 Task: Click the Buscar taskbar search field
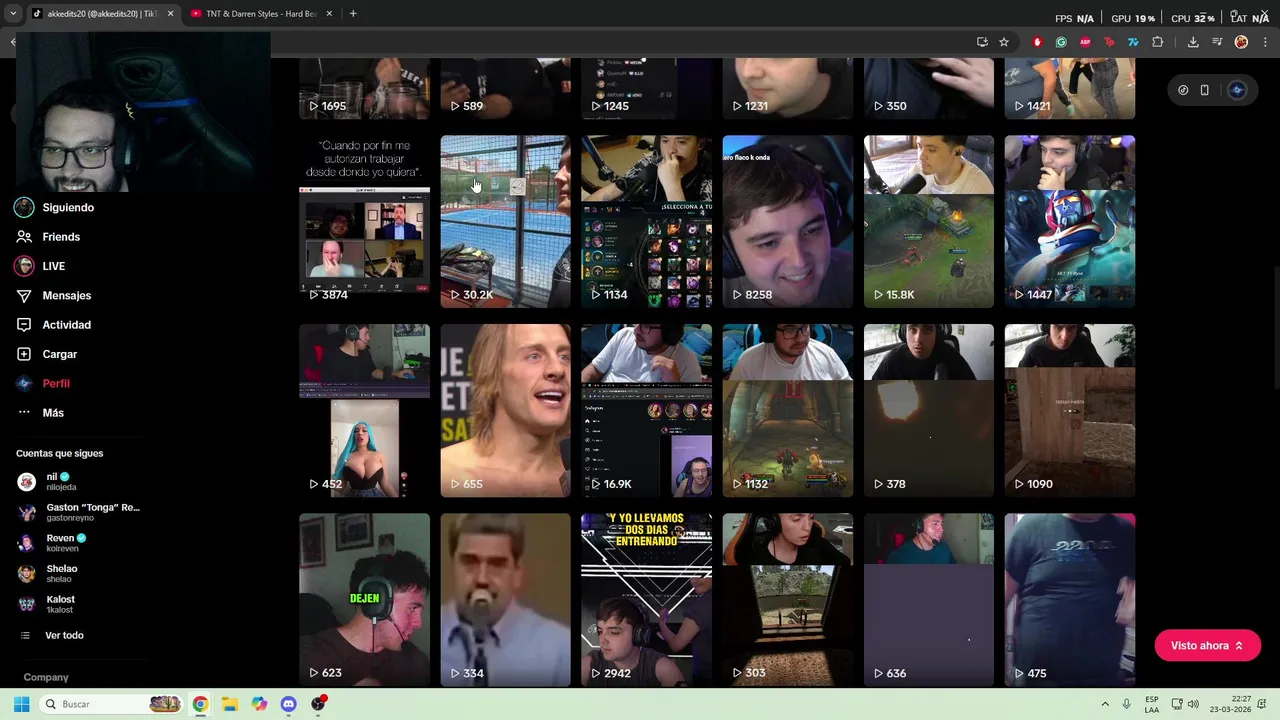click(111, 704)
